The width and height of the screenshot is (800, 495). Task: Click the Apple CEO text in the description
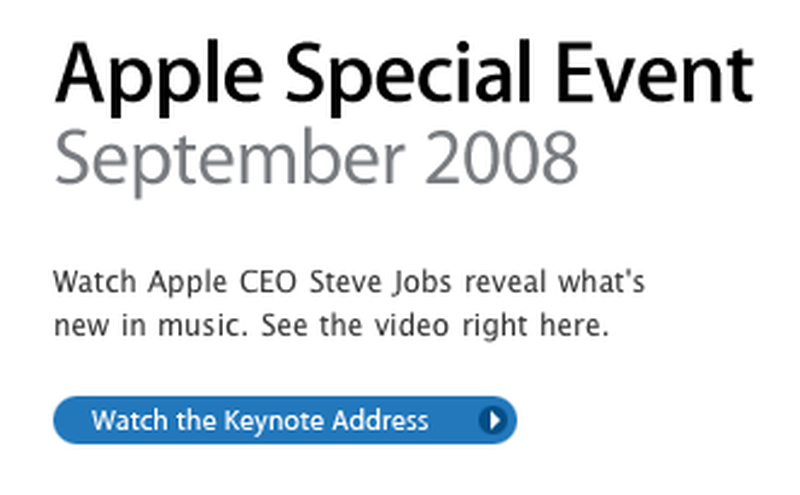point(222,283)
